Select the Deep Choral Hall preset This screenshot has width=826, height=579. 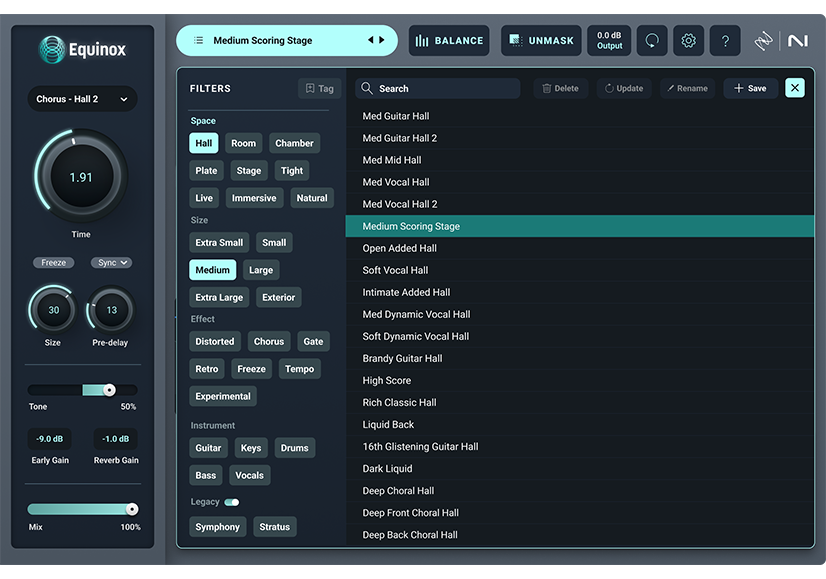pos(579,491)
